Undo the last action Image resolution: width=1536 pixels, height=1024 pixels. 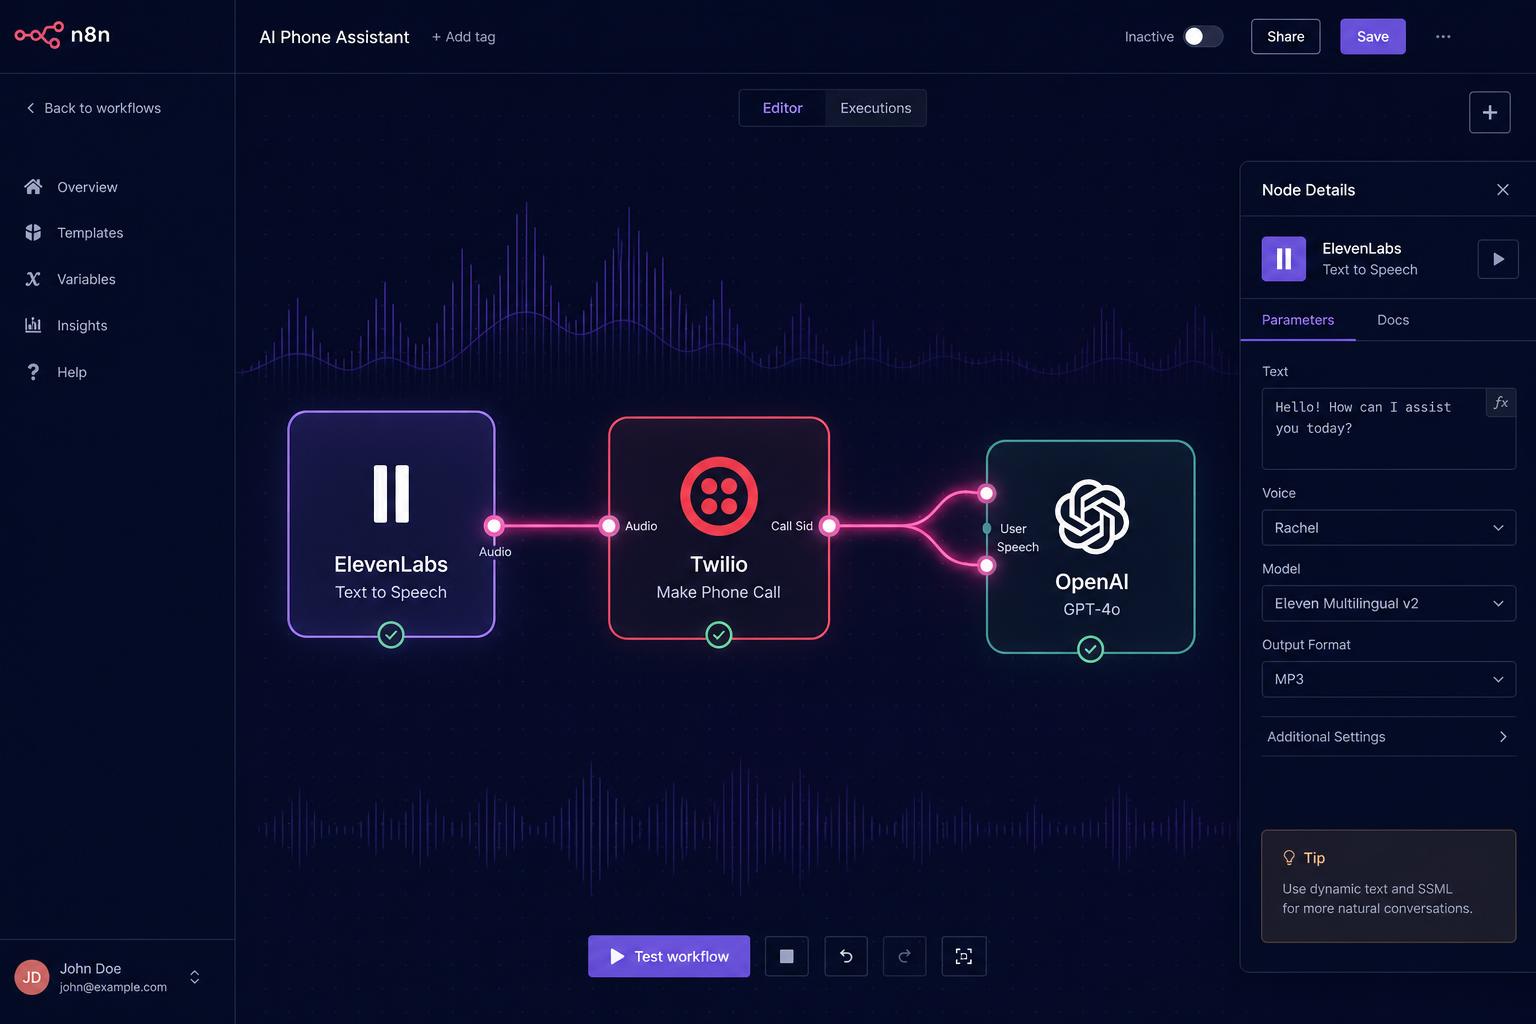tap(846, 957)
